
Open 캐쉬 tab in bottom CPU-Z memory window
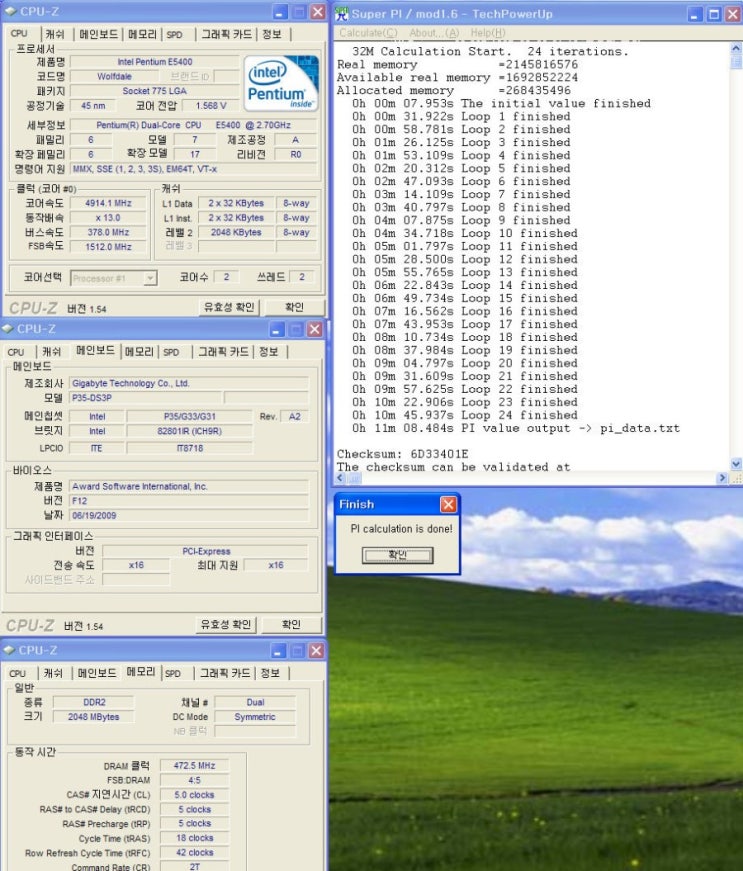click(53, 673)
